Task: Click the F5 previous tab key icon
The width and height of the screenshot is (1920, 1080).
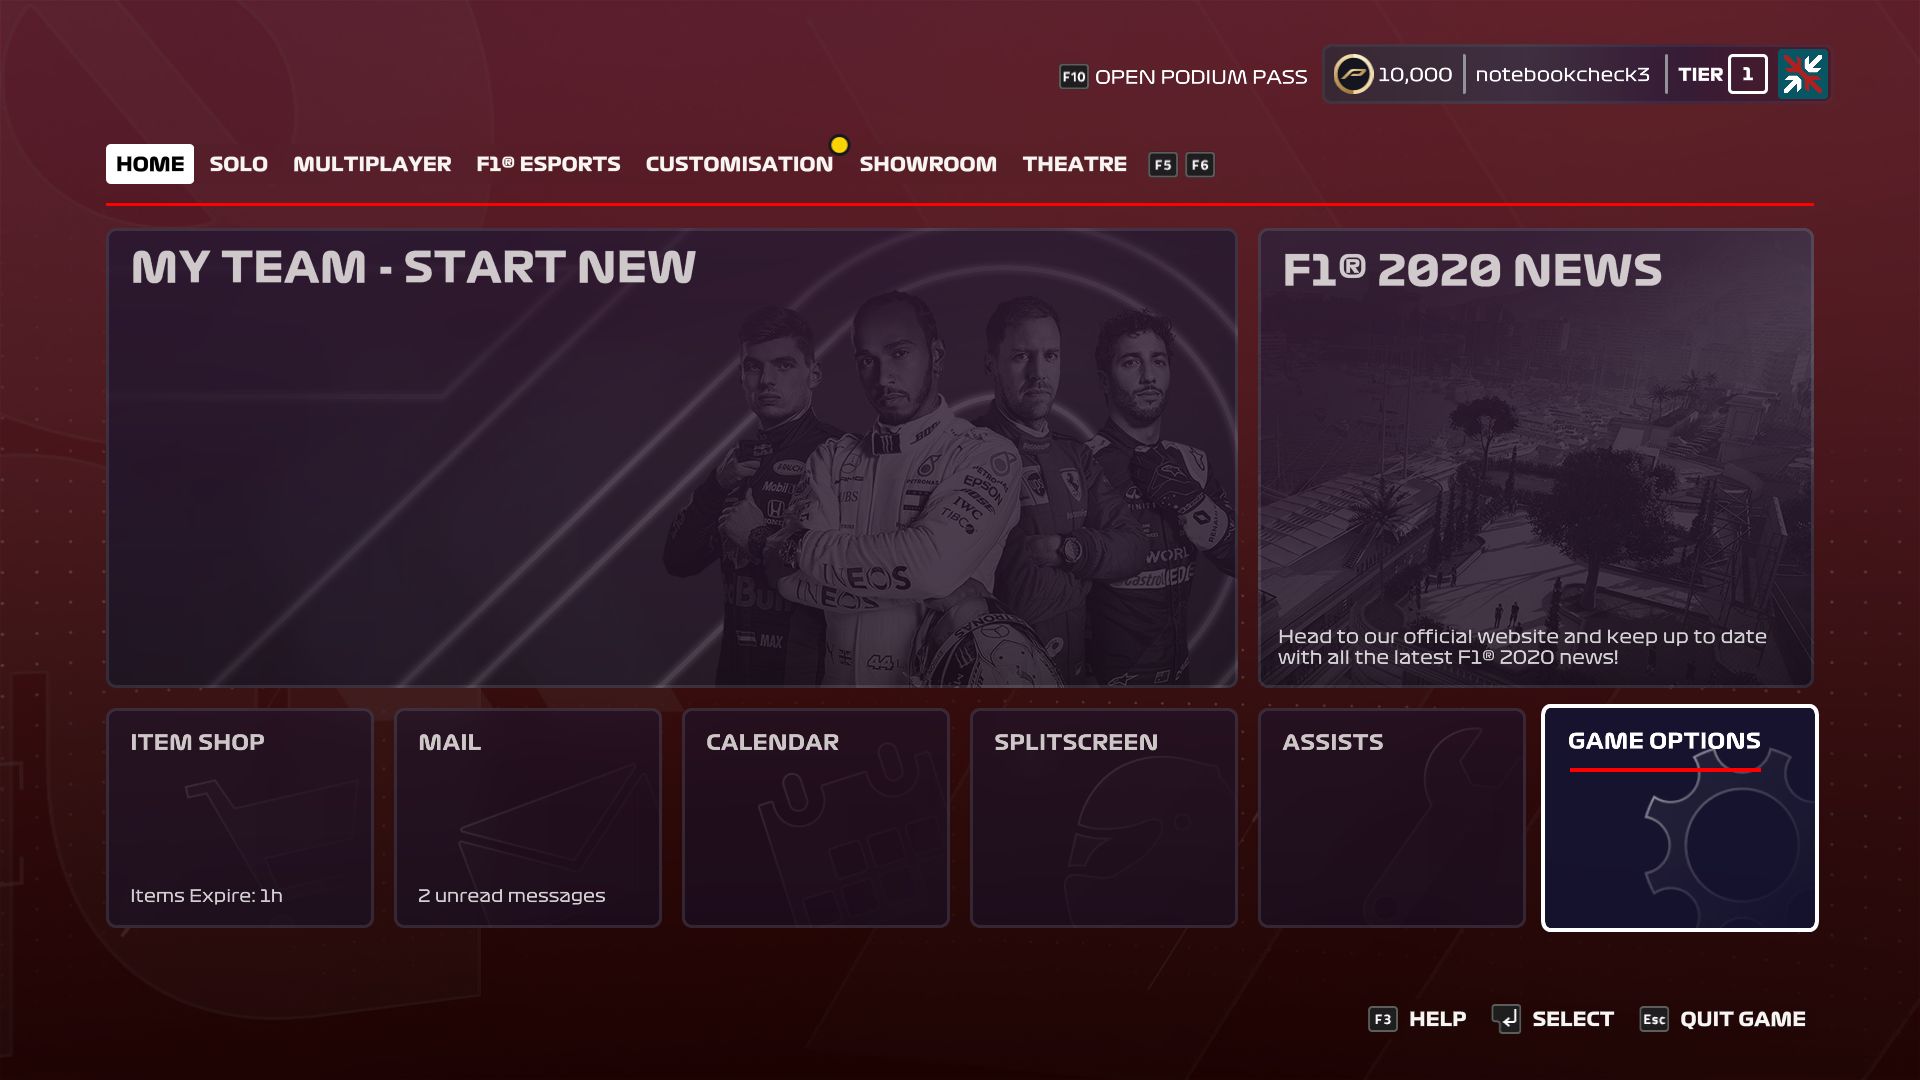Action: pyautogui.click(x=1162, y=165)
